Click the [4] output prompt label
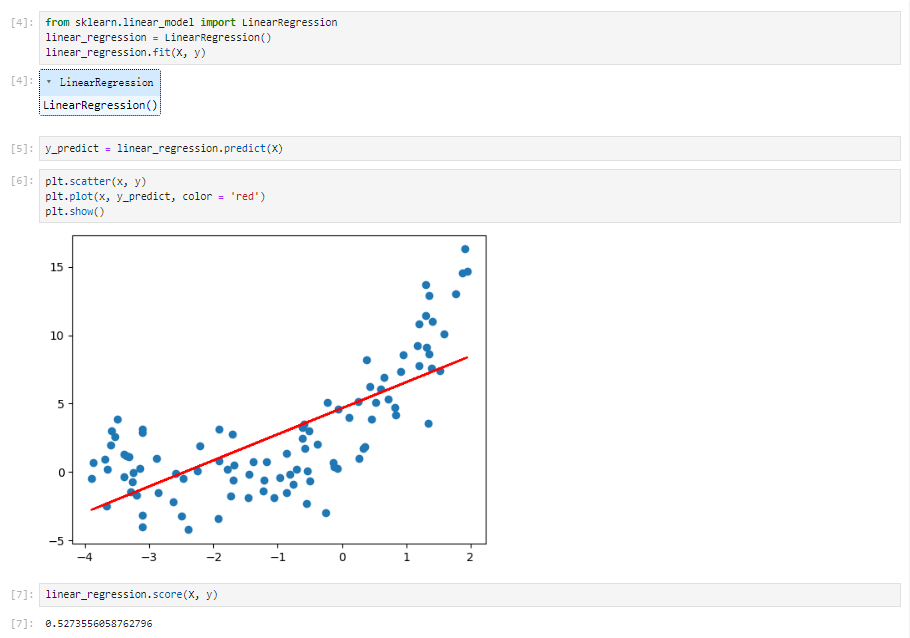 click(x=22, y=81)
